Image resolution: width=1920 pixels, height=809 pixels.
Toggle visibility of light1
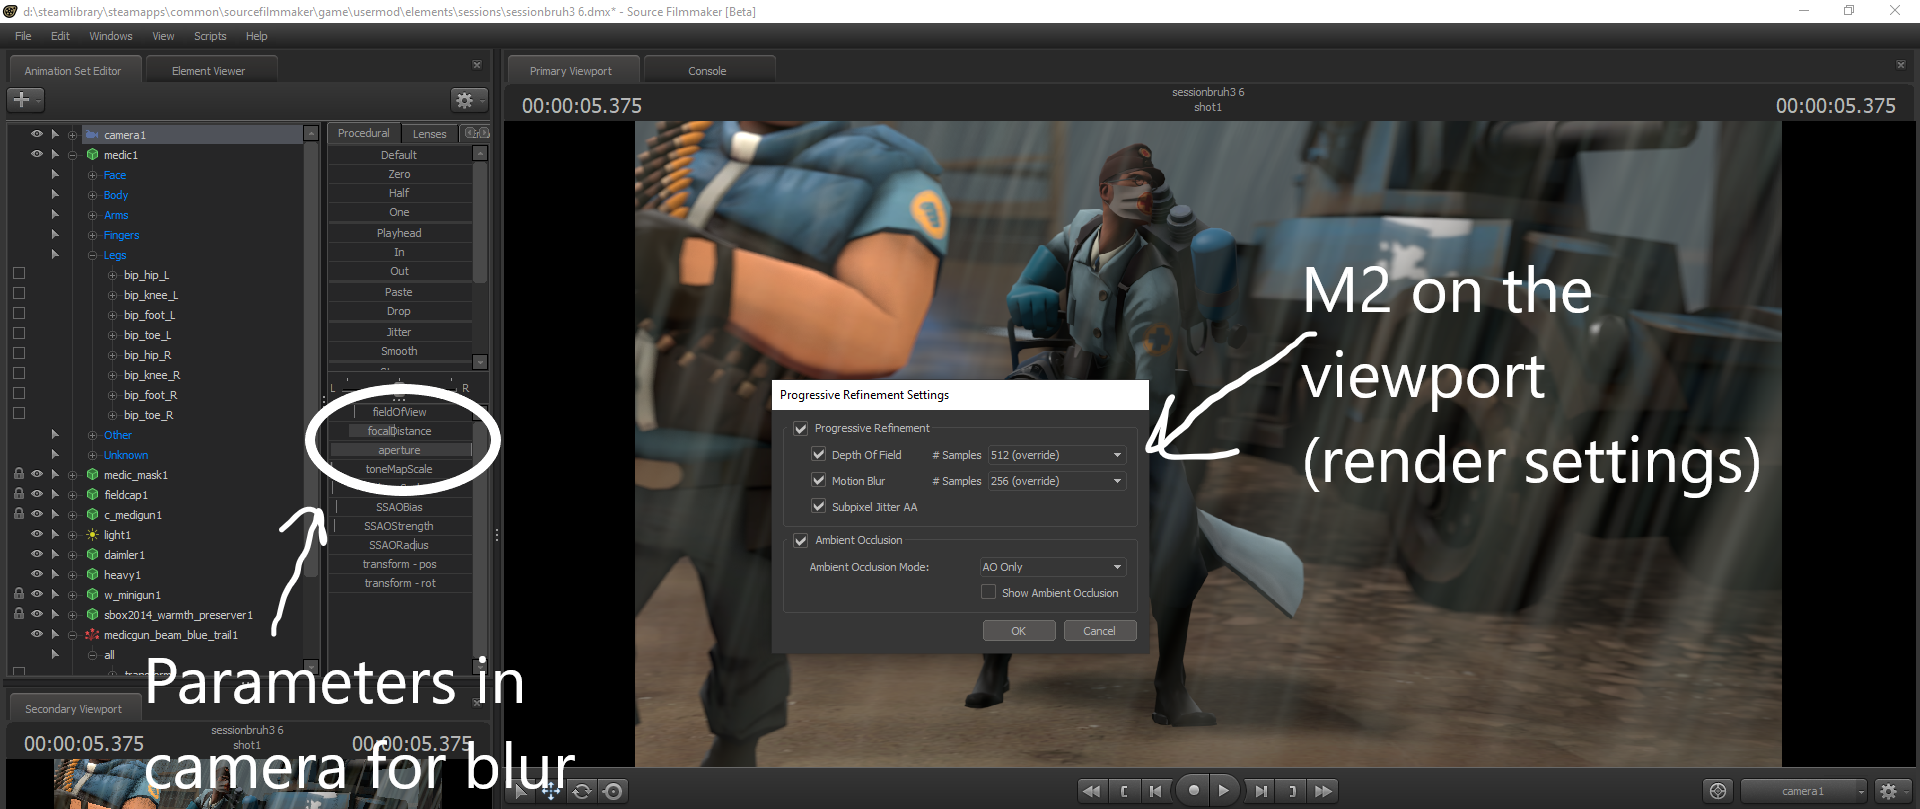pos(37,534)
